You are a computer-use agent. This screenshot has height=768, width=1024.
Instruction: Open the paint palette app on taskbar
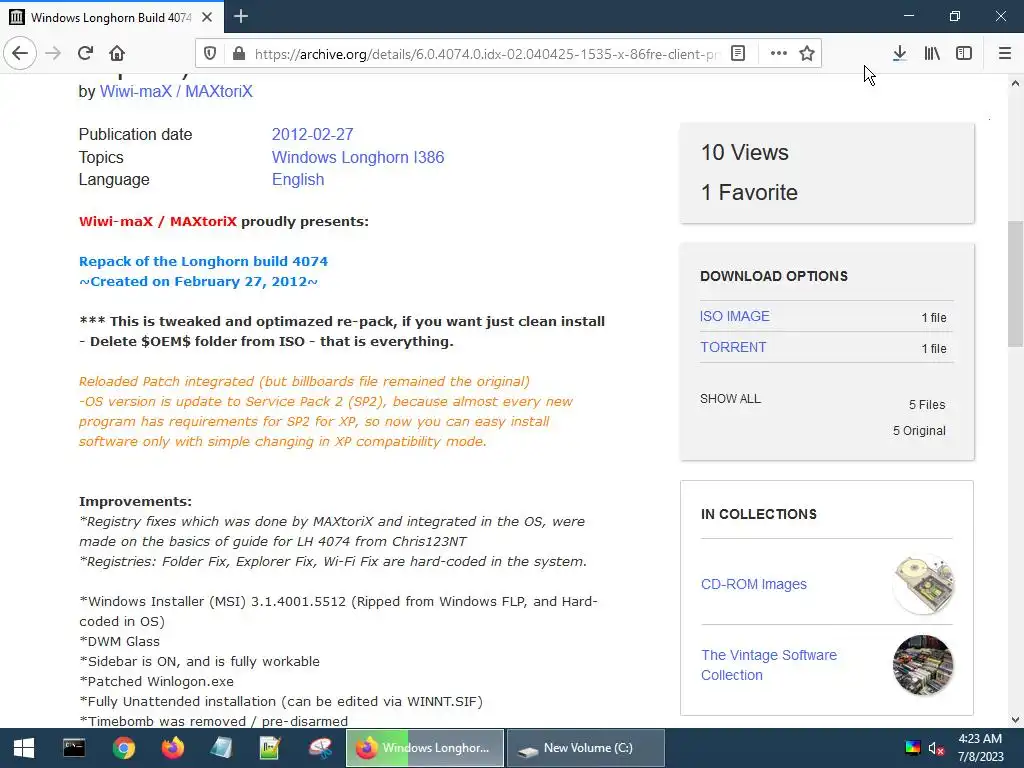click(x=320, y=748)
